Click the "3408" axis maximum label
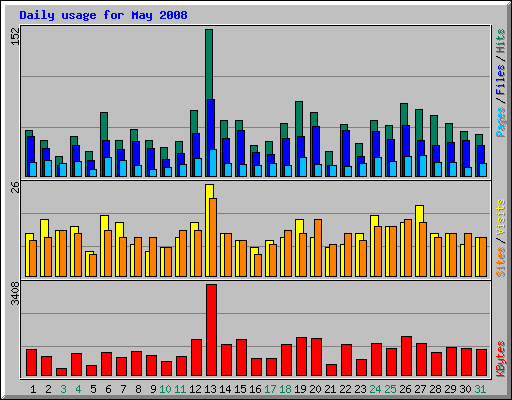 pos(15,294)
